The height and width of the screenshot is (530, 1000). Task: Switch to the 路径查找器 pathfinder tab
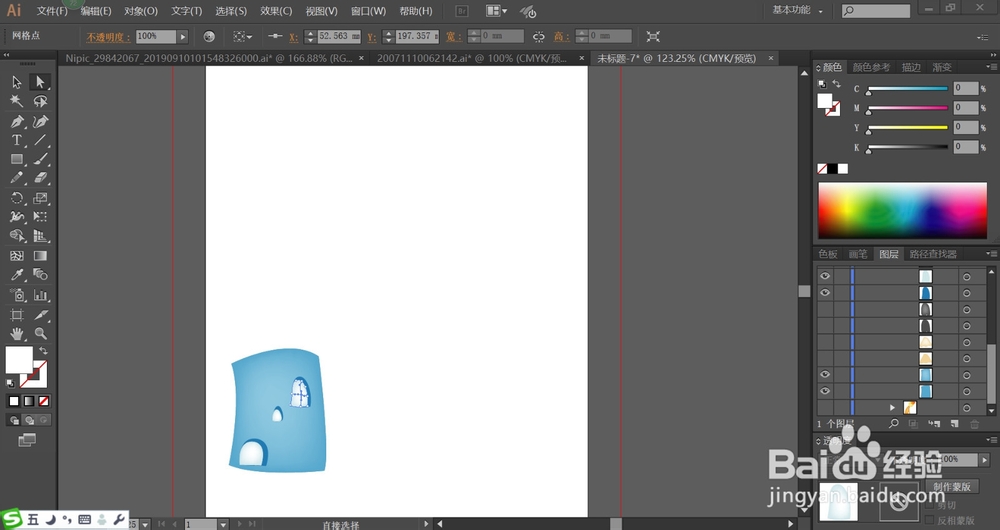933,254
